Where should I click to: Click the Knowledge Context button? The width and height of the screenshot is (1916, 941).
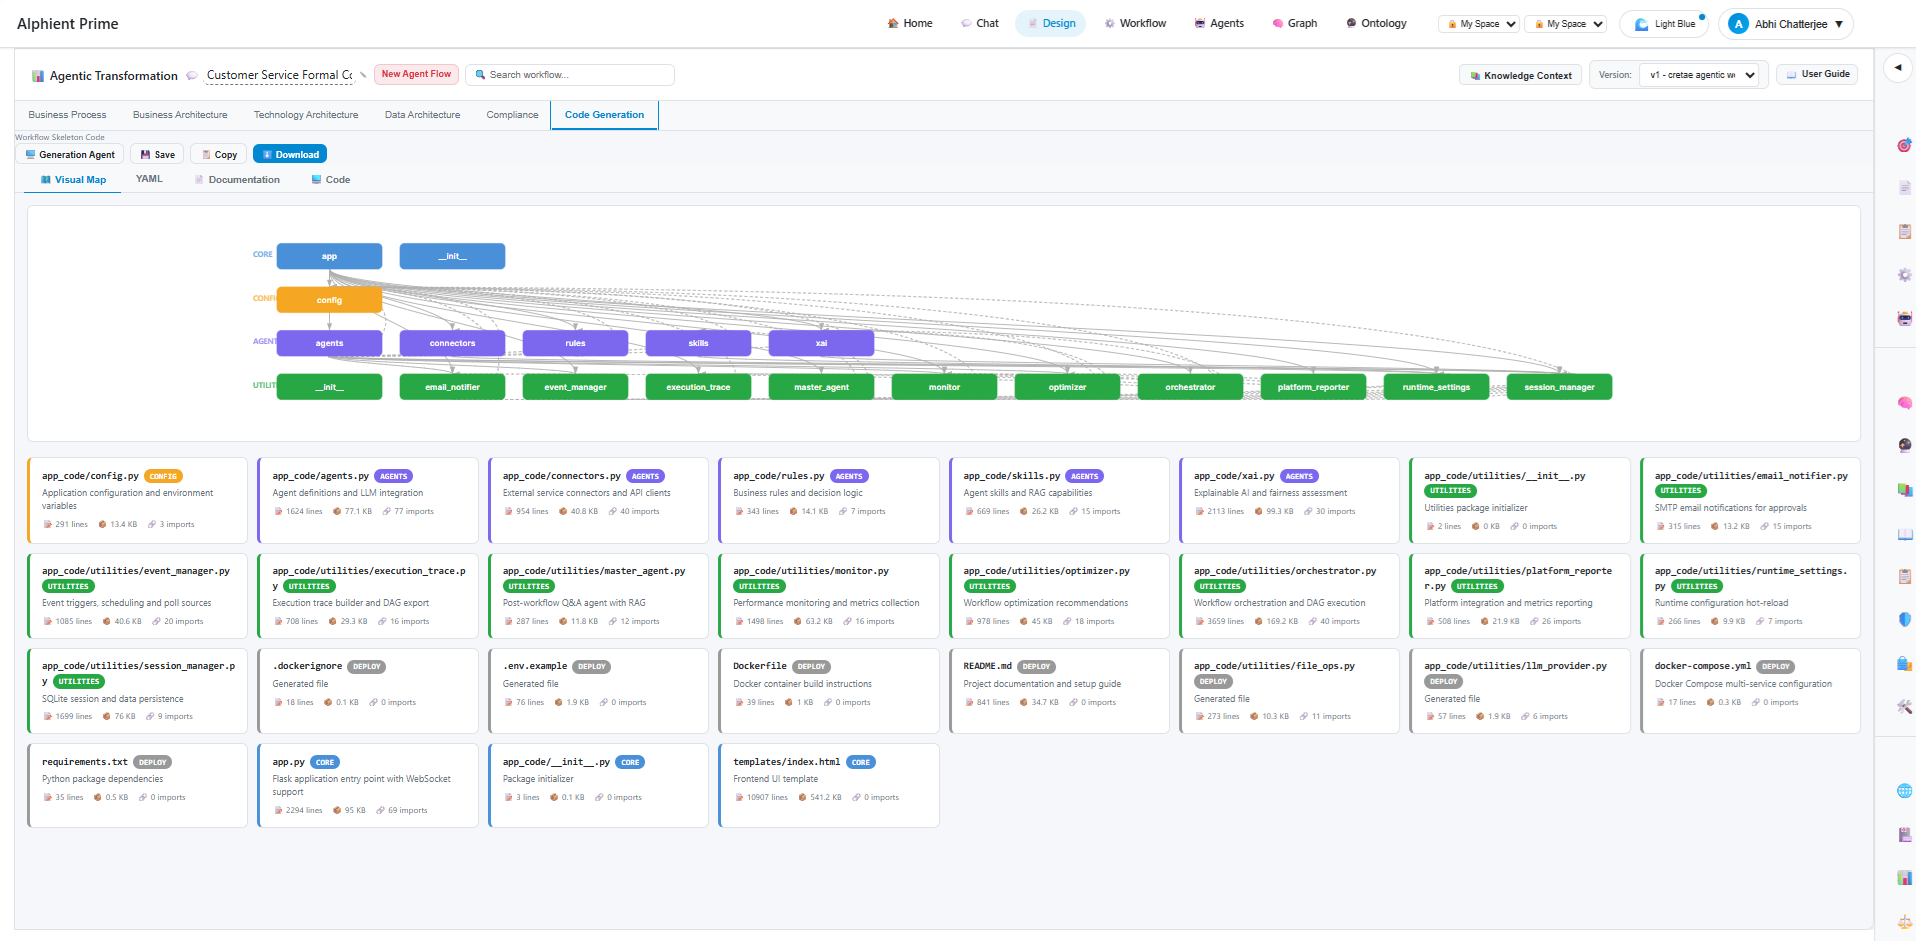tap(1520, 75)
